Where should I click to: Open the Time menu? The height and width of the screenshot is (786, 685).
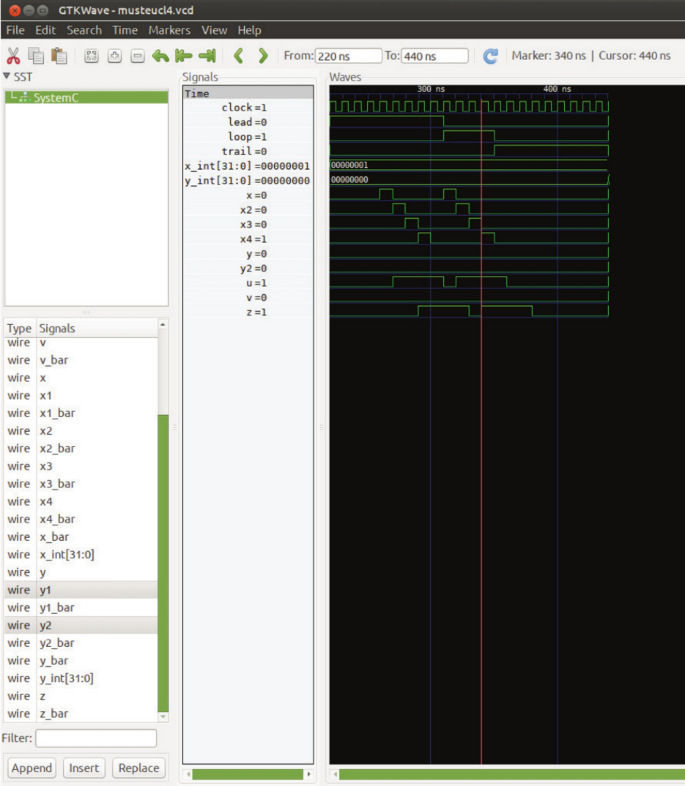[x=125, y=30]
